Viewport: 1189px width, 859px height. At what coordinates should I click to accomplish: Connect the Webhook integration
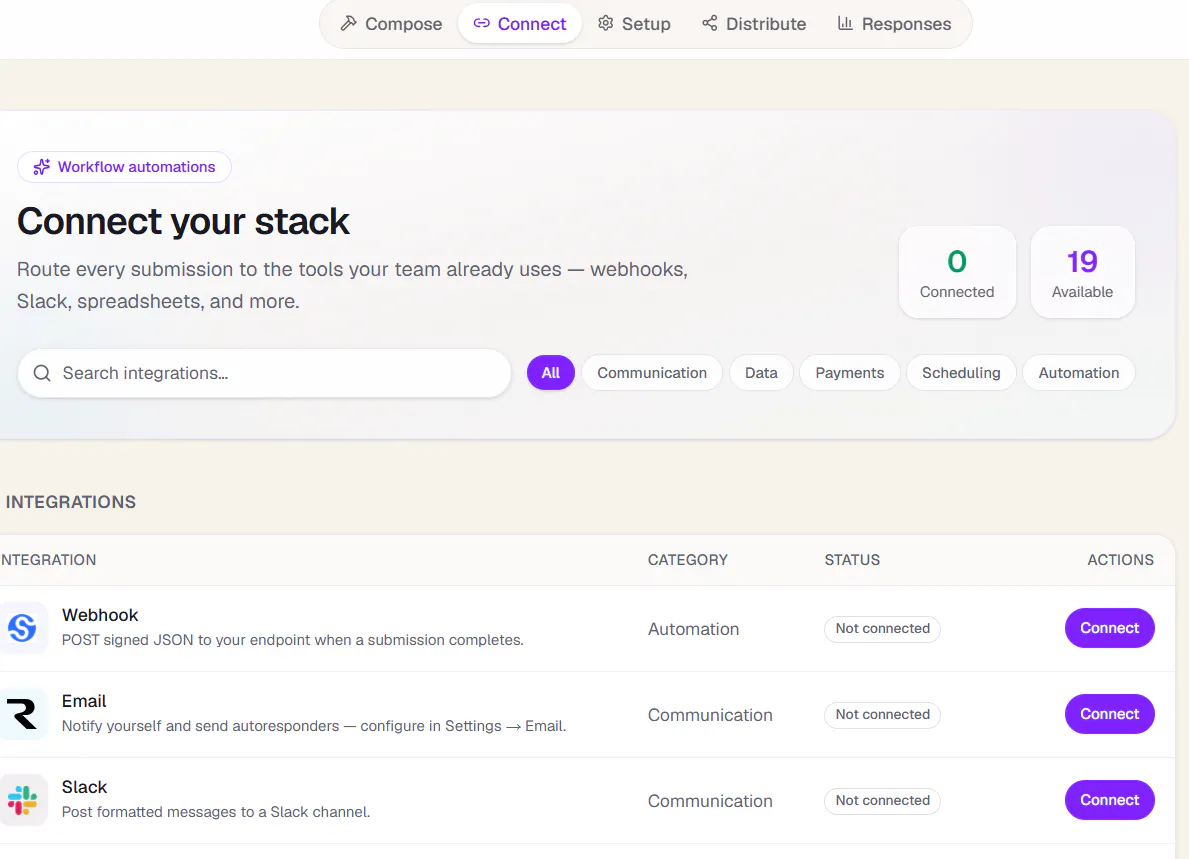click(x=1109, y=628)
